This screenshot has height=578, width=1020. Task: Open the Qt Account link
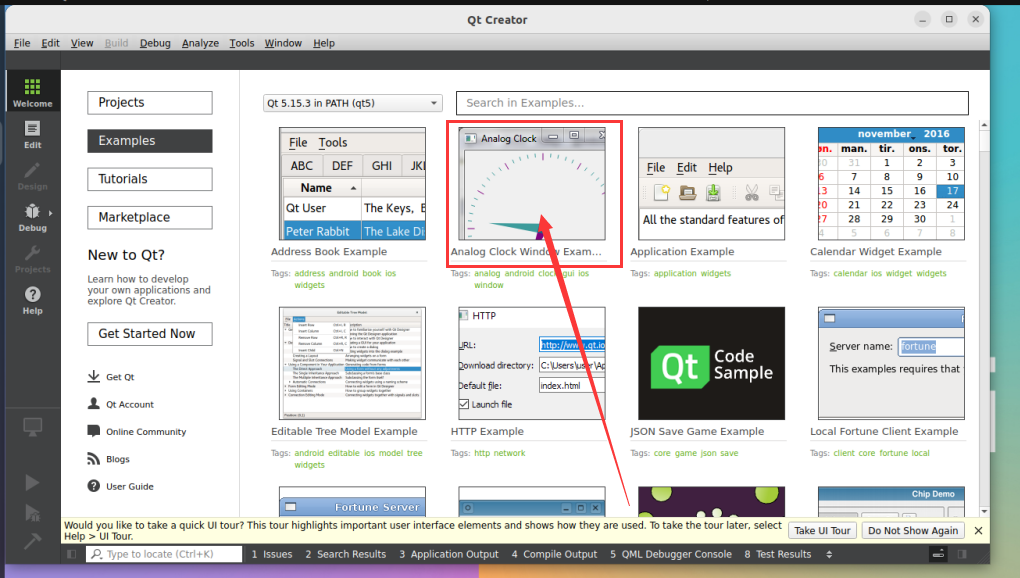tap(130, 404)
